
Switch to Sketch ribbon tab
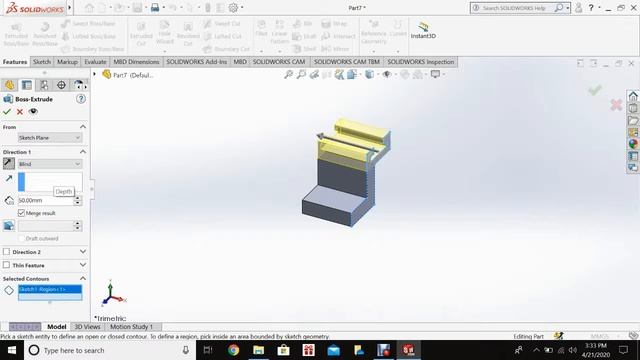(42, 62)
